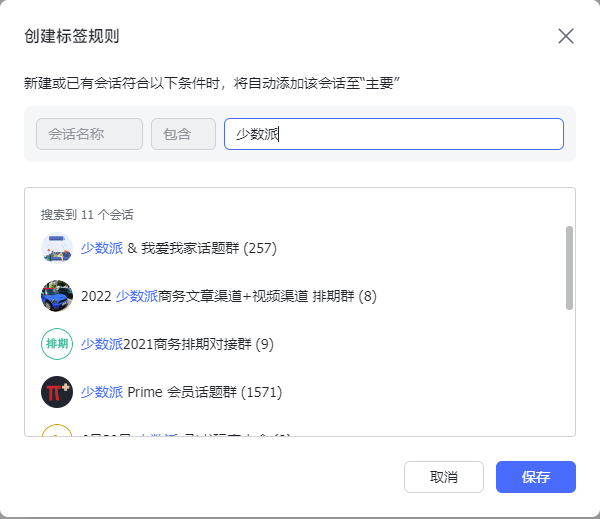Click the partially visible fifth conversation avatar
This screenshot has height=519, width=600.
point(57,432)
